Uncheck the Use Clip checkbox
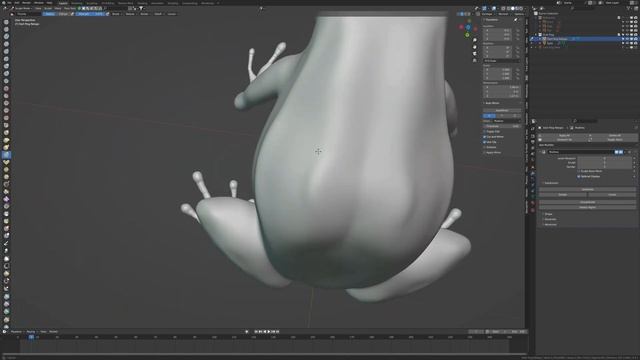This screenshot has width=640, height=360. coord(484,142)
